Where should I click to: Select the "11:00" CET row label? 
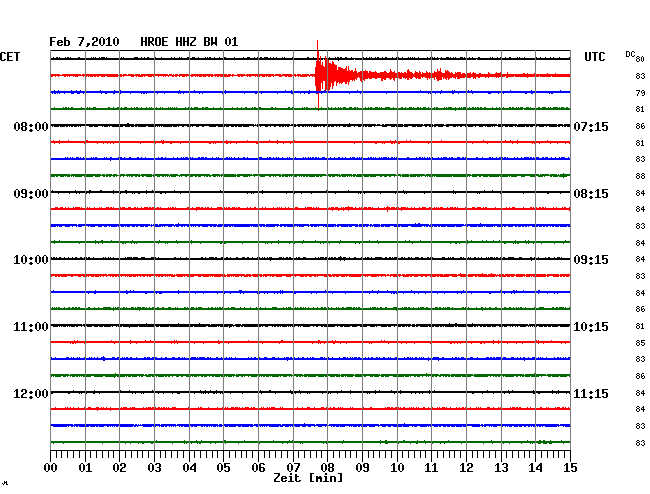pos(31,327)
